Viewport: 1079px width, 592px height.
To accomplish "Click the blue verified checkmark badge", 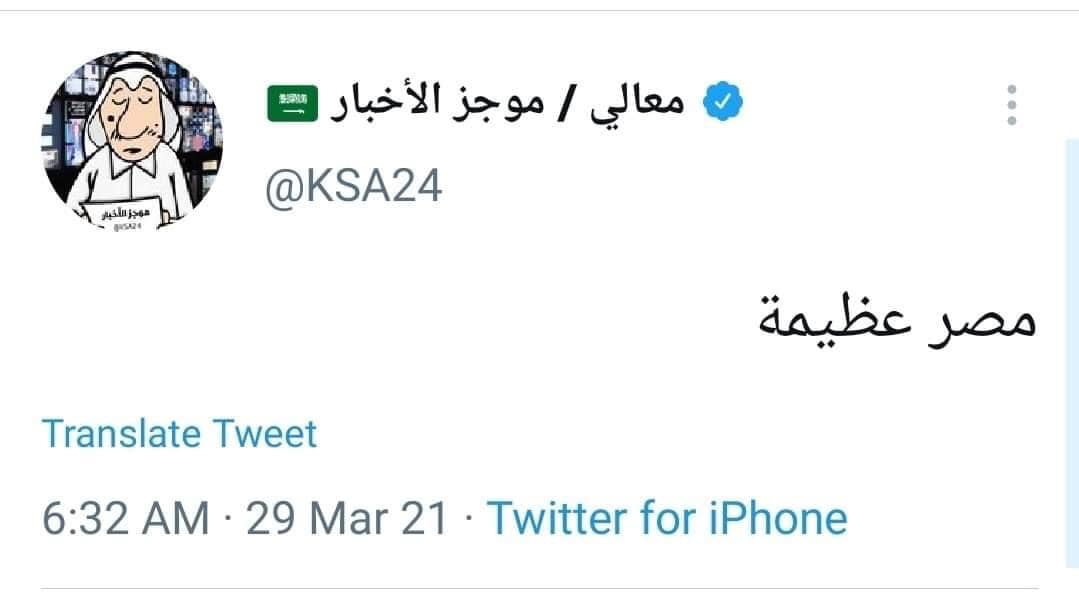I will [x=723, y=101].
